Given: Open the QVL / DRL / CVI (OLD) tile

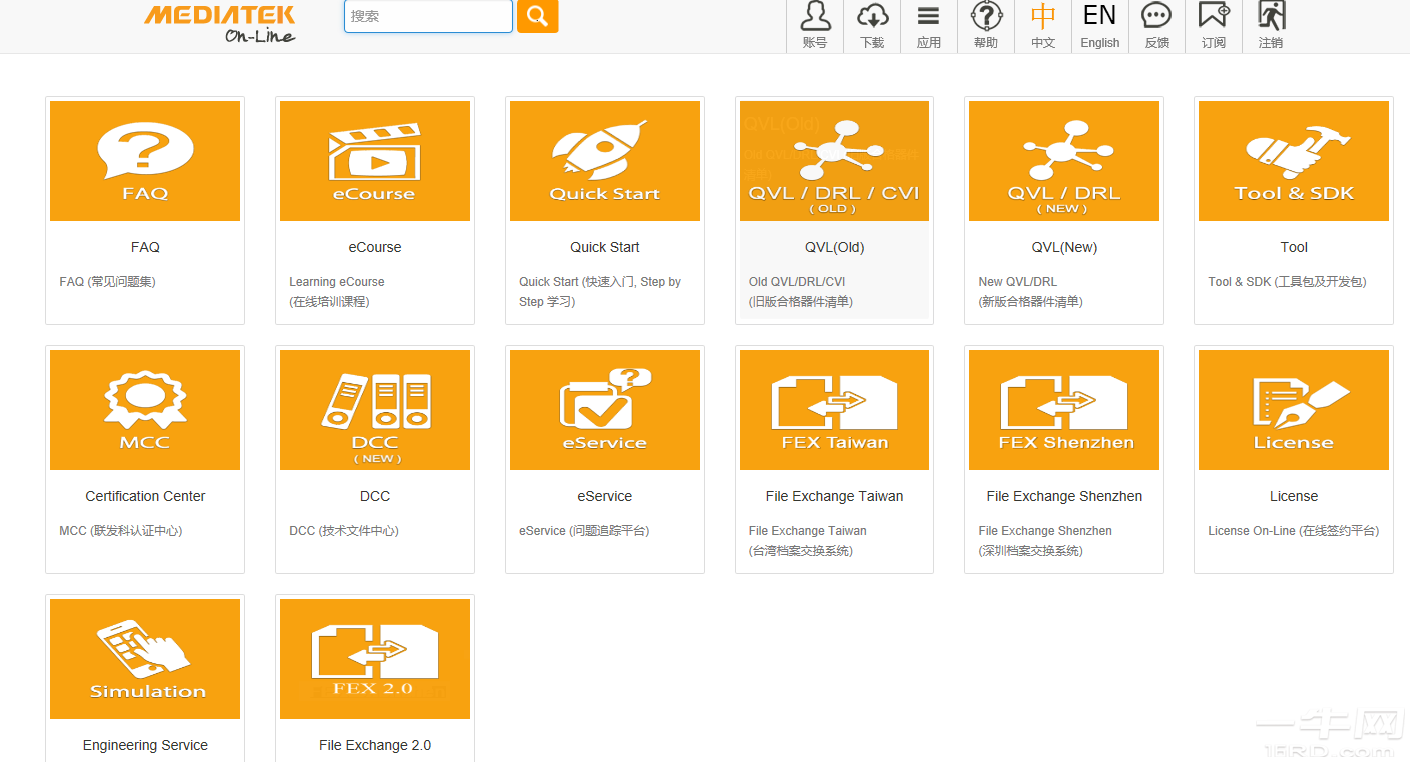Looking at the screenshot, I should 834,161.
